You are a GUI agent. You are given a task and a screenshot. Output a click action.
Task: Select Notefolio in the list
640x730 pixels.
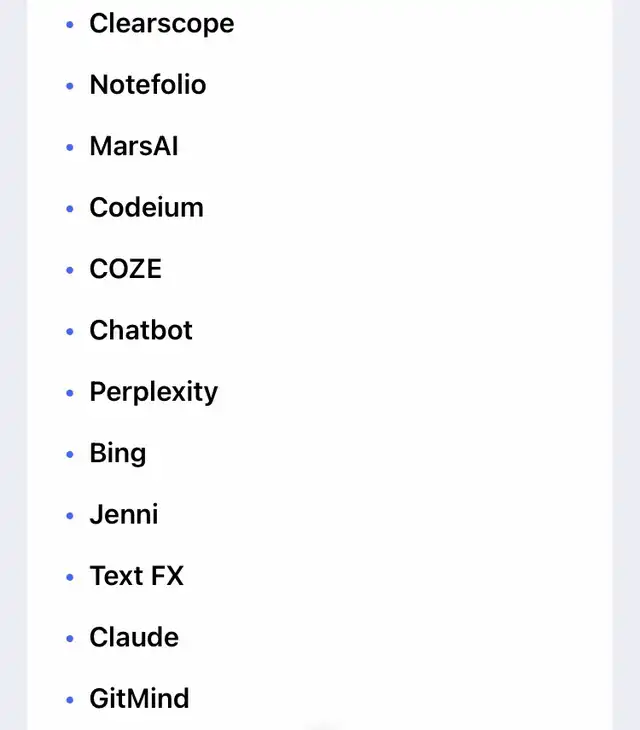(x=147, y=85)
